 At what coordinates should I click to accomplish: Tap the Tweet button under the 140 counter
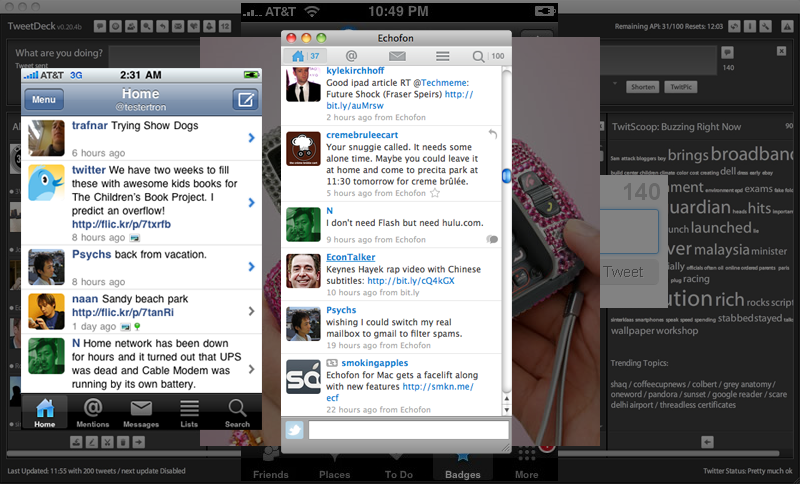[629, 272]
